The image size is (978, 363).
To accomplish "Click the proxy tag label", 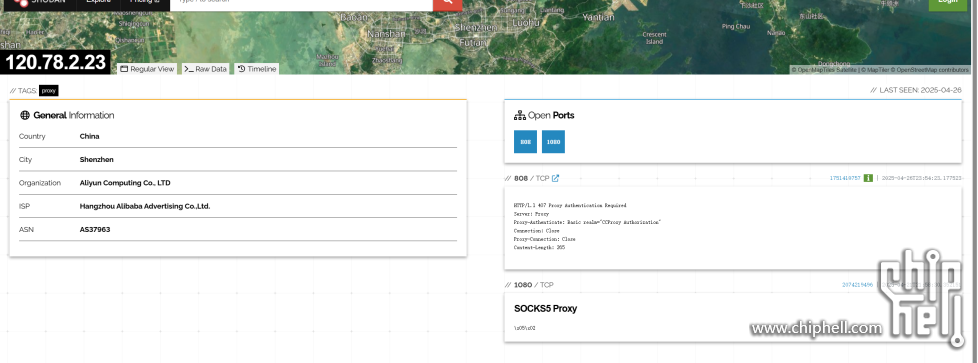I will click(49, 90).
